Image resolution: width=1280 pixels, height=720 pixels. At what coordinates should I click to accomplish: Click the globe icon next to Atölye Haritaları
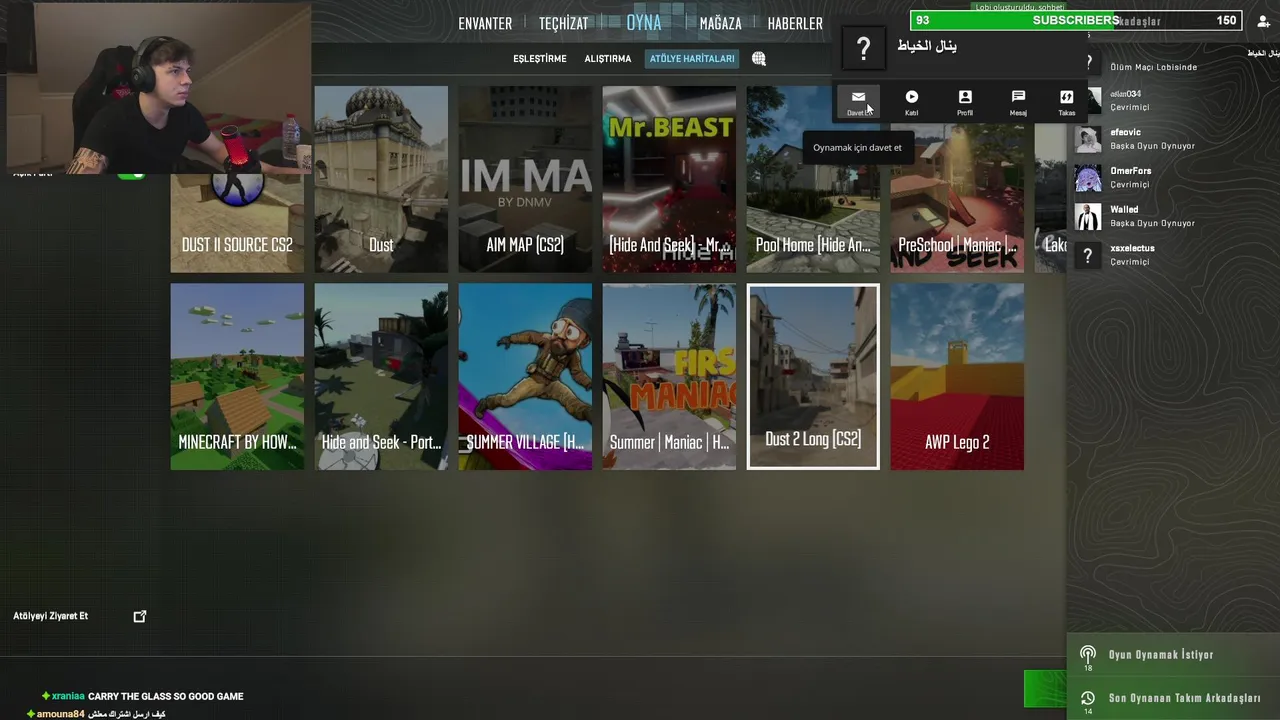tap(759, 59)
